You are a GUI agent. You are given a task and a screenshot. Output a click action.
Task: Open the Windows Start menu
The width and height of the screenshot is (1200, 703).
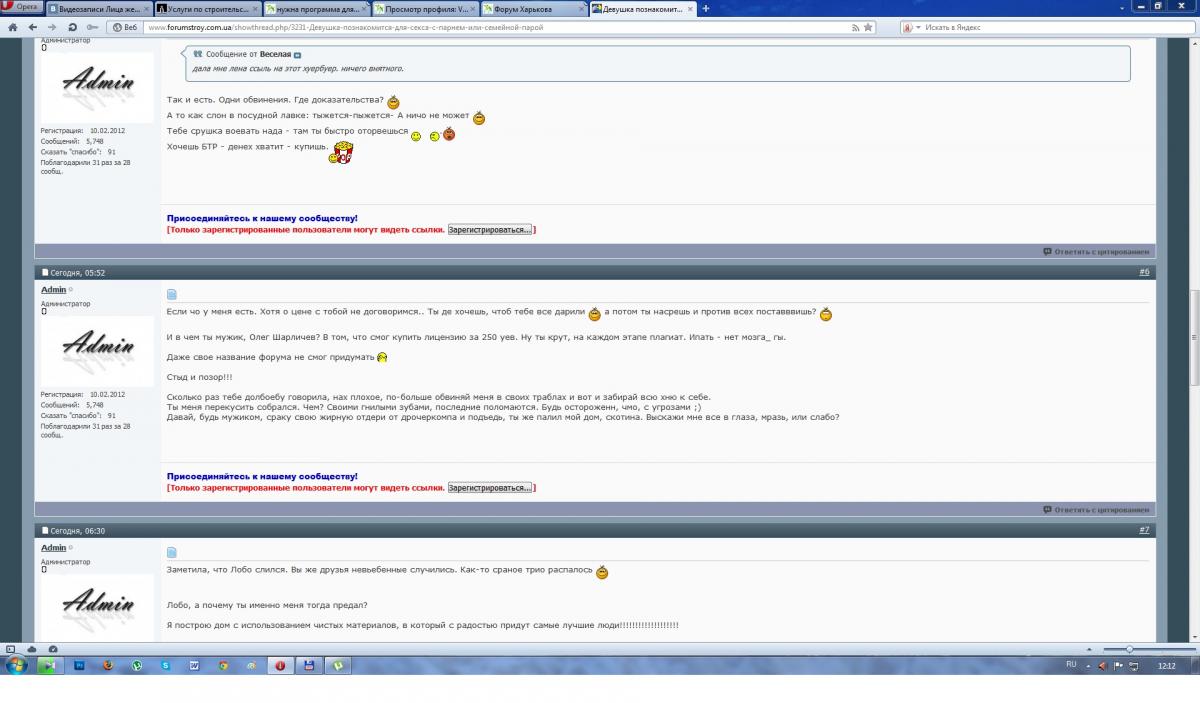click(17, 665)
